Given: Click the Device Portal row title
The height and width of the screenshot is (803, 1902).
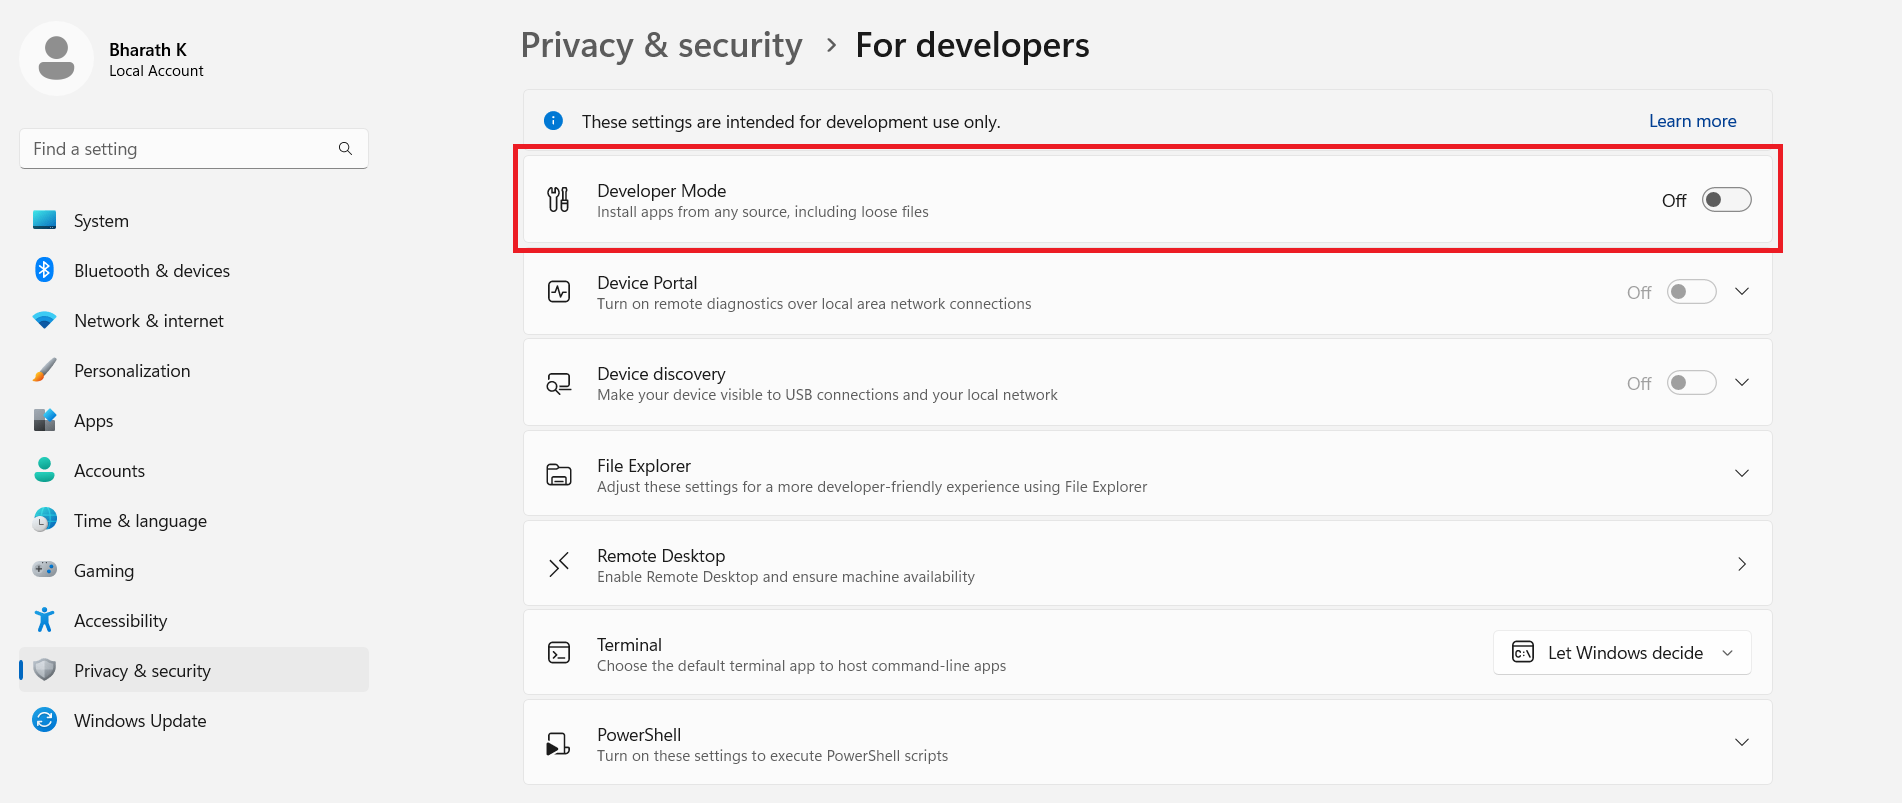Looking at the screenshot, I should 647,282.
